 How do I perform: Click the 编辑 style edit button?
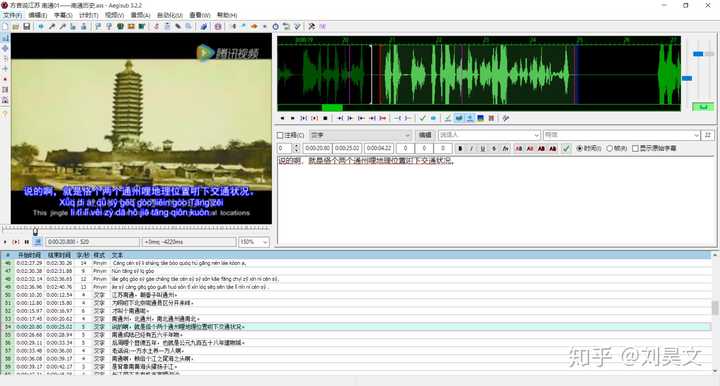(425, 135)
